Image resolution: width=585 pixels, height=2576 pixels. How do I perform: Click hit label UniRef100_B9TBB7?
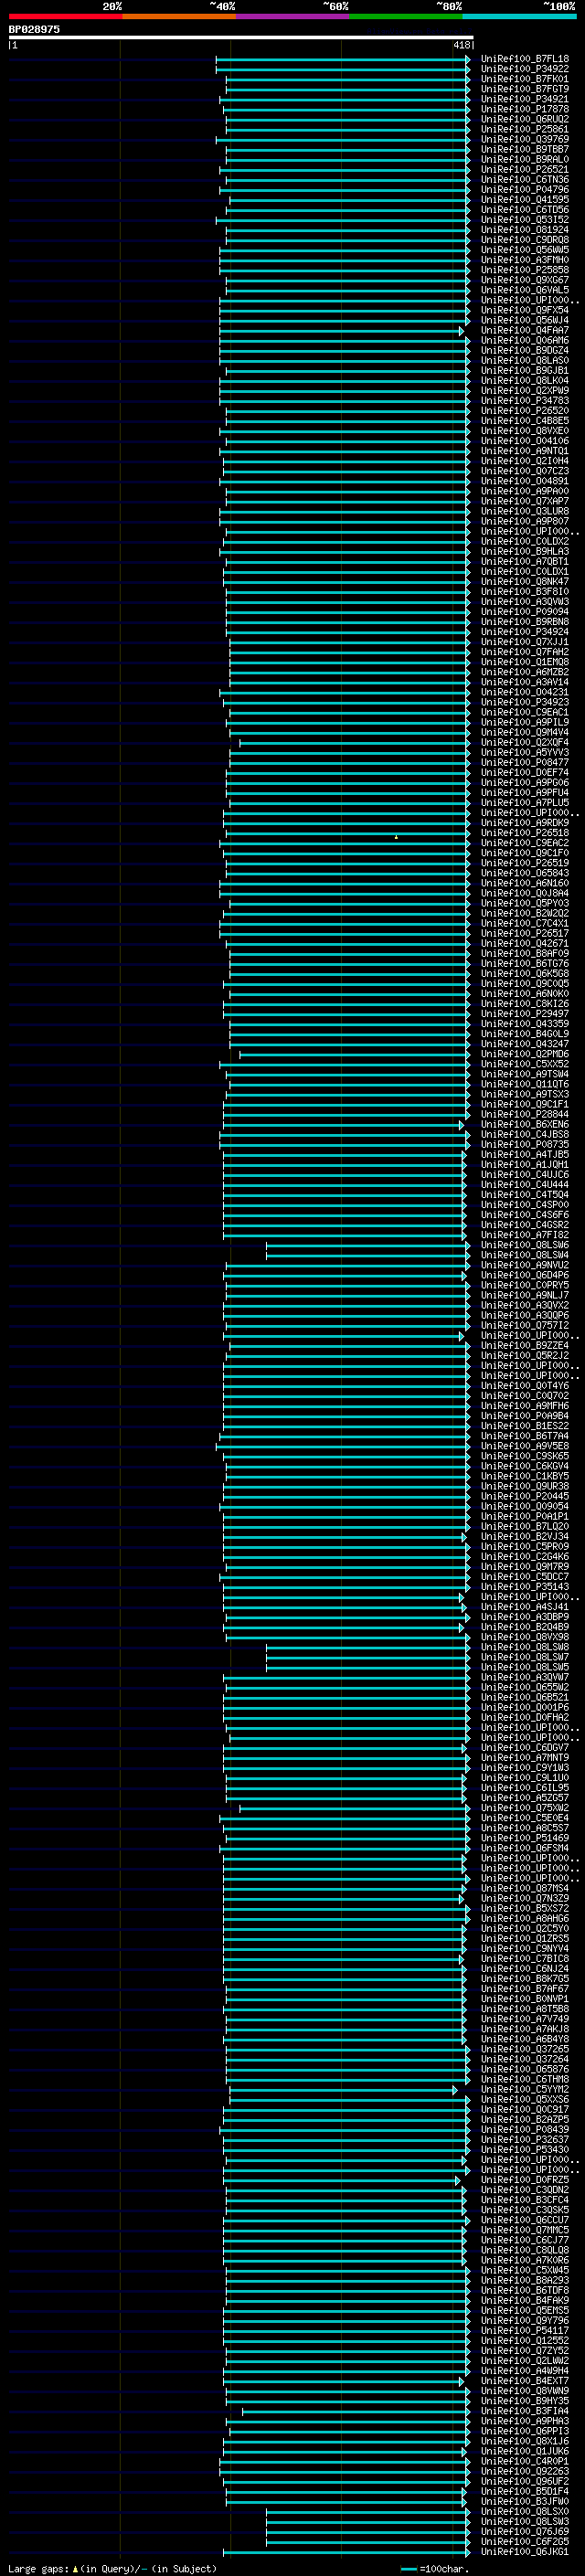click(x=525, y=149)
